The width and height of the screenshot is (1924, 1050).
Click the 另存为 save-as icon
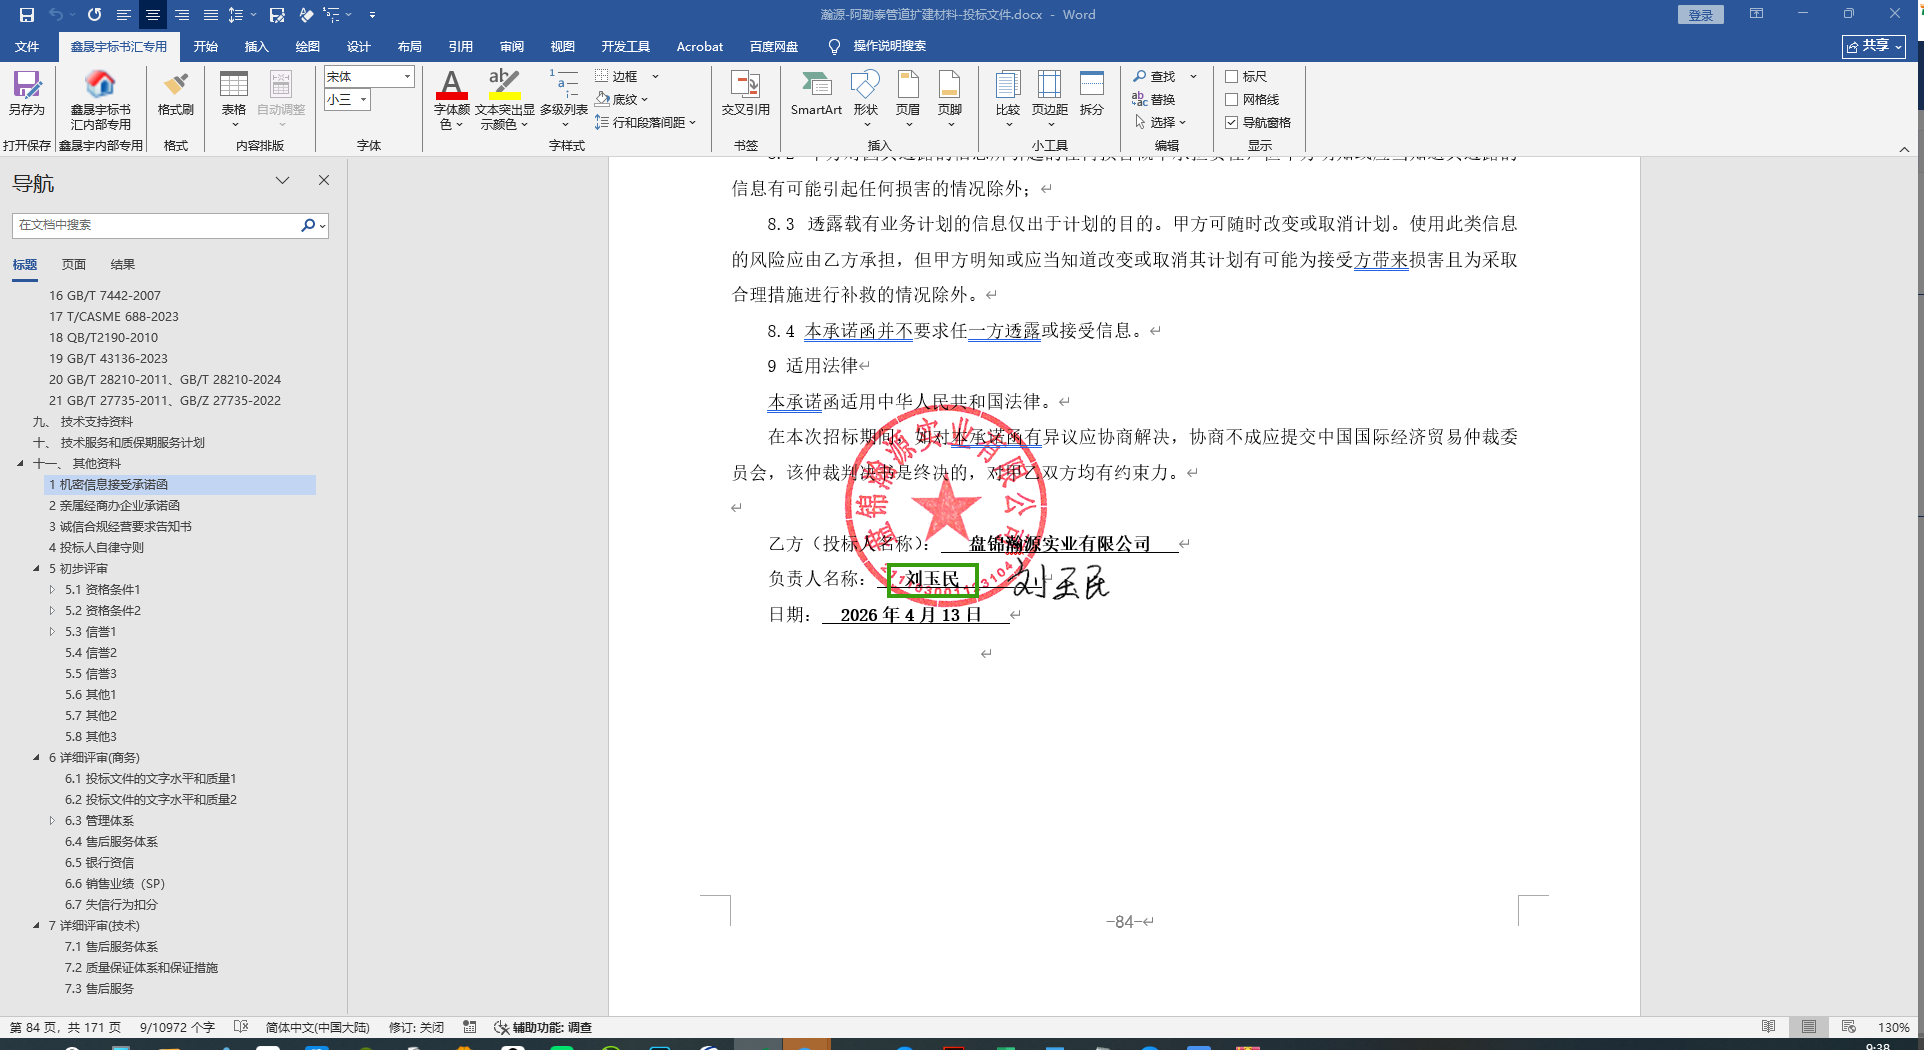click(x=27, y=93)
